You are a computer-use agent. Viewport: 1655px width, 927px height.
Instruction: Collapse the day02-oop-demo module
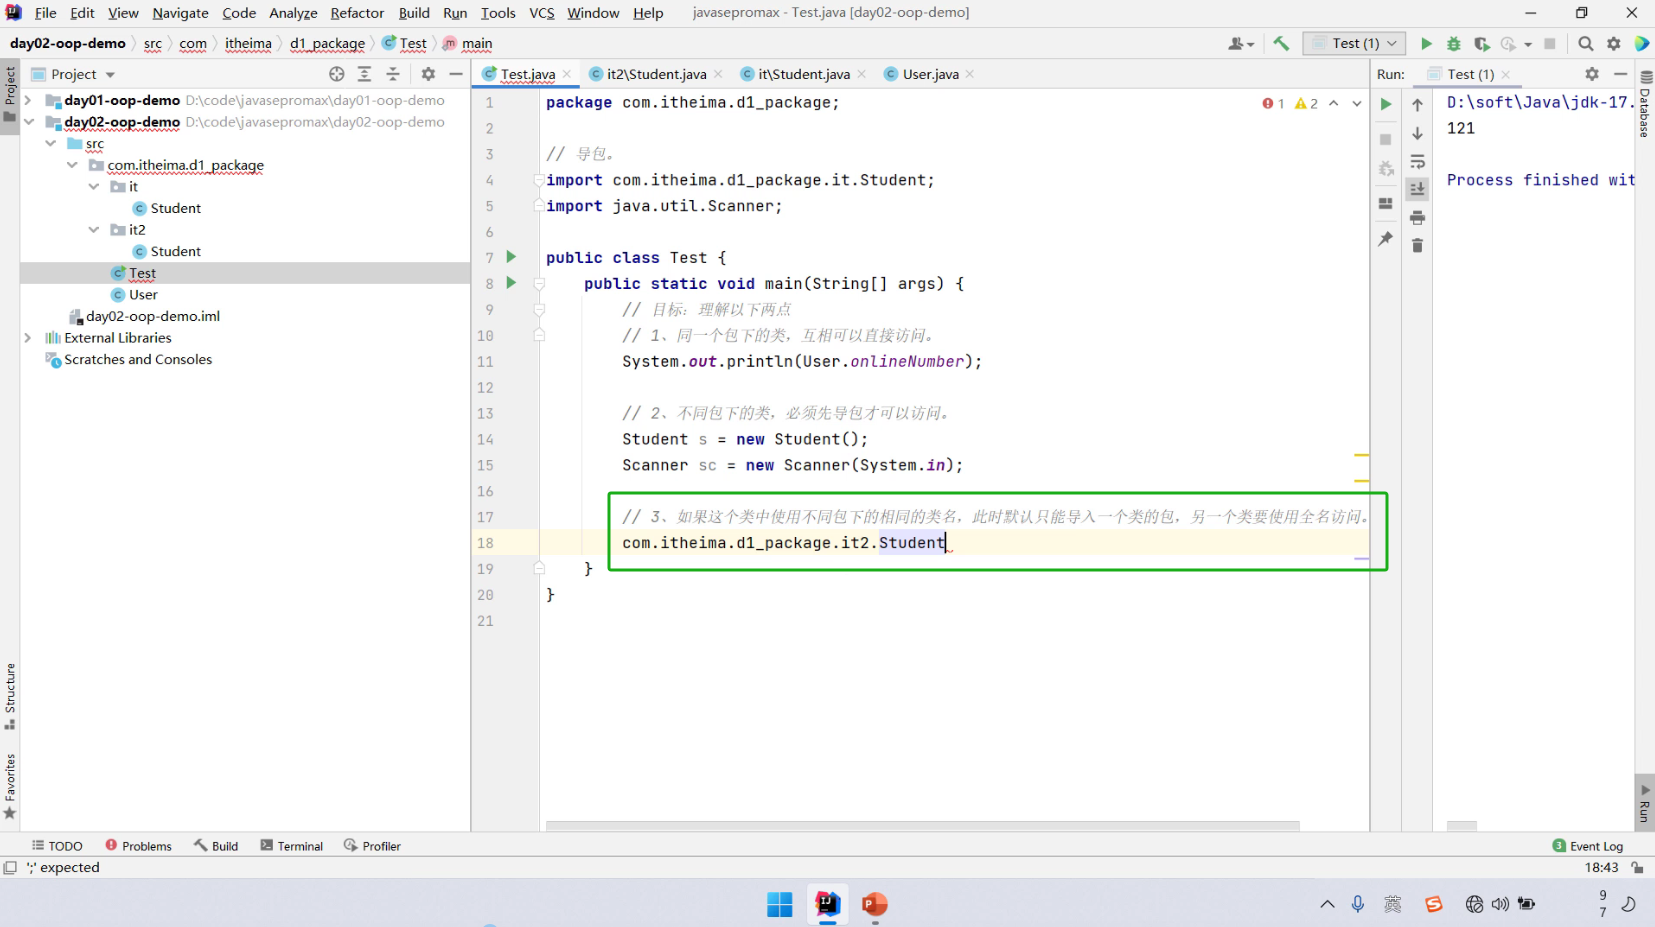click(x=29, y=122)
